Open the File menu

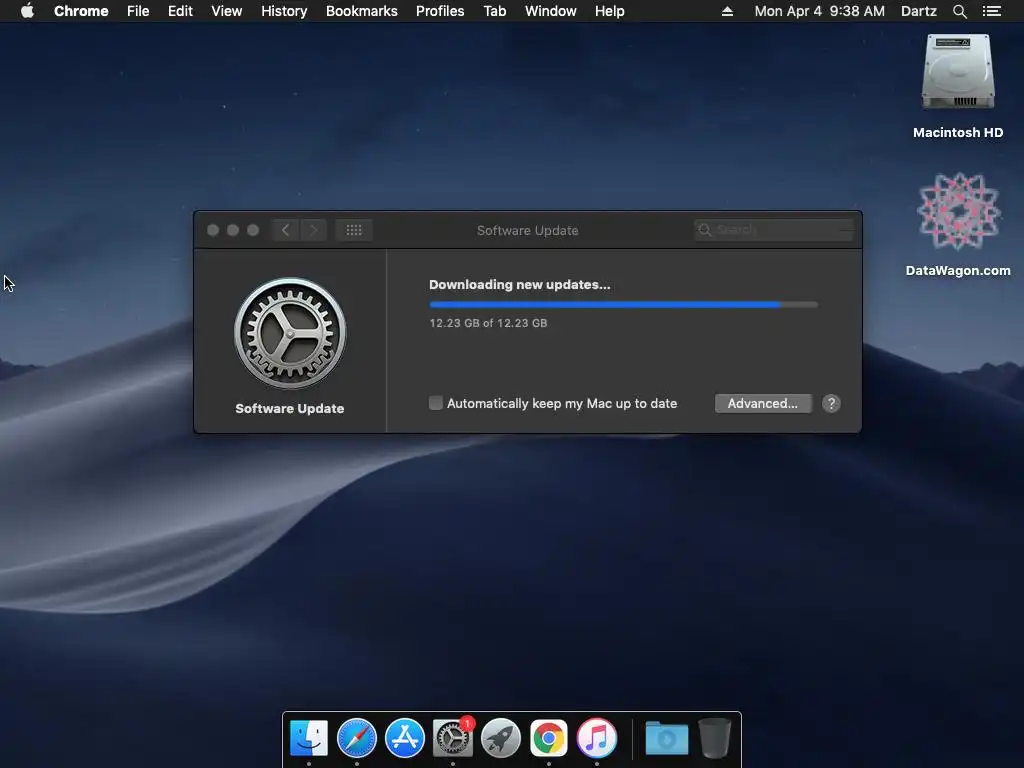point(138,11)
